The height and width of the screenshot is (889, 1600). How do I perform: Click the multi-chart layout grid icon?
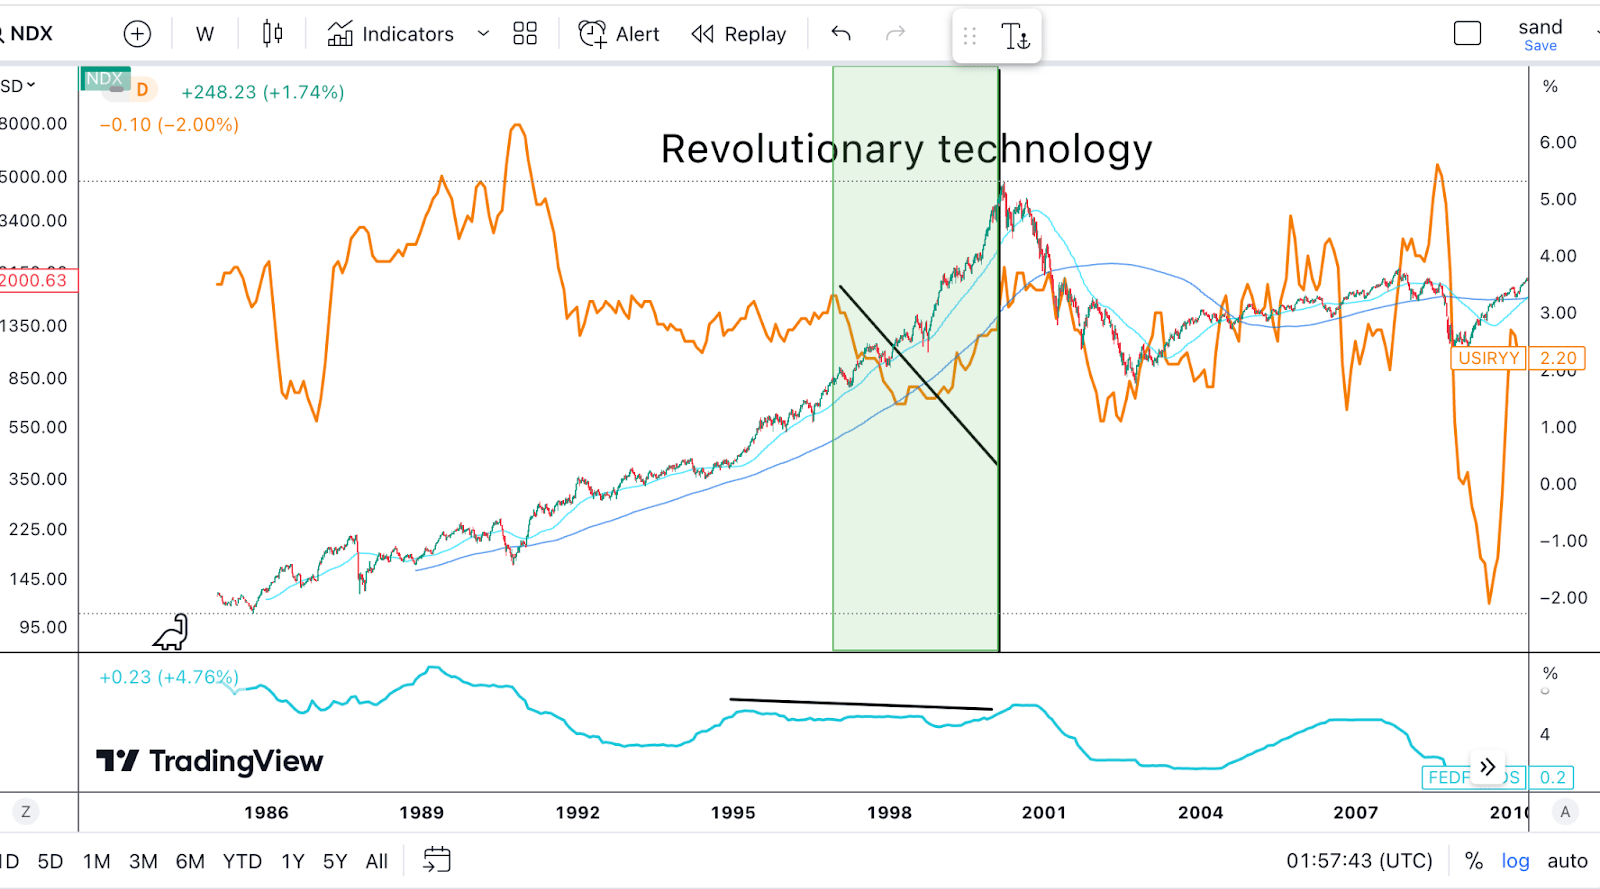tap(524, 33)
